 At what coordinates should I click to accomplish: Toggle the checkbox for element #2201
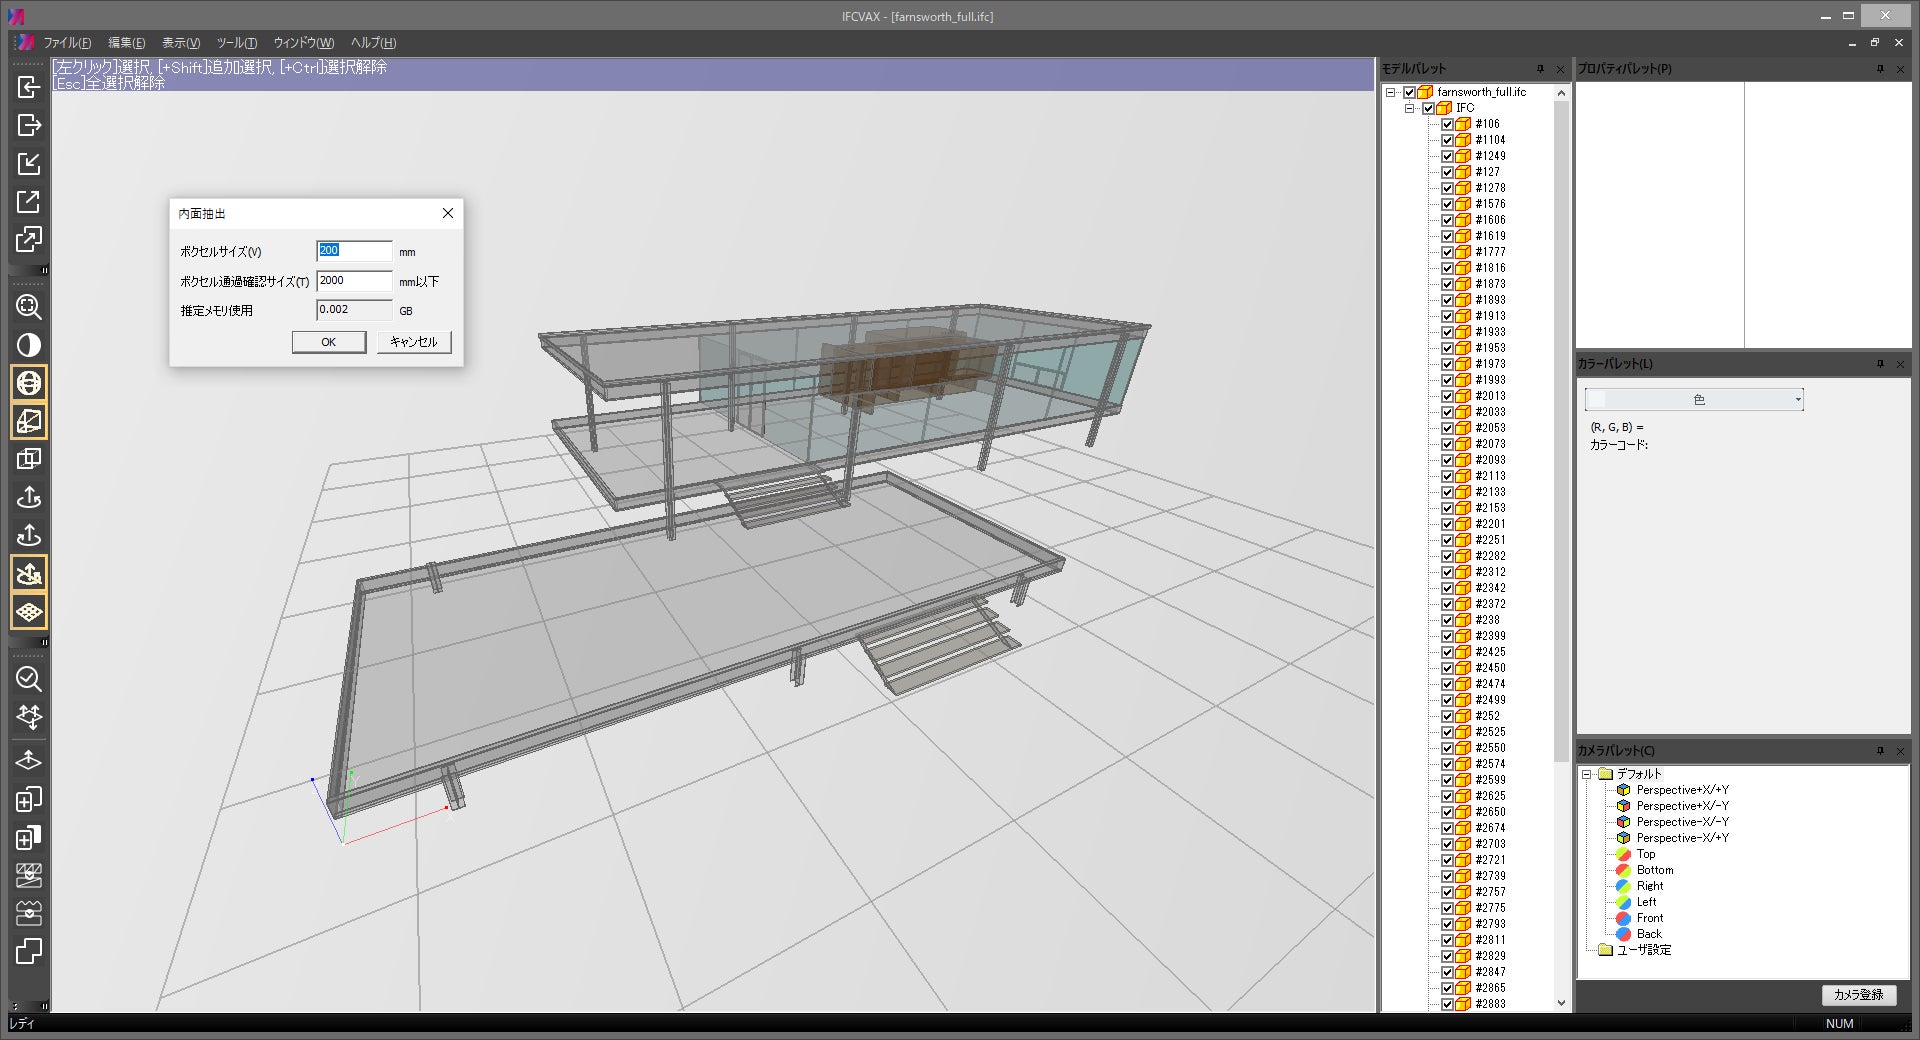pyautogui.click(x=1447, y=524)
